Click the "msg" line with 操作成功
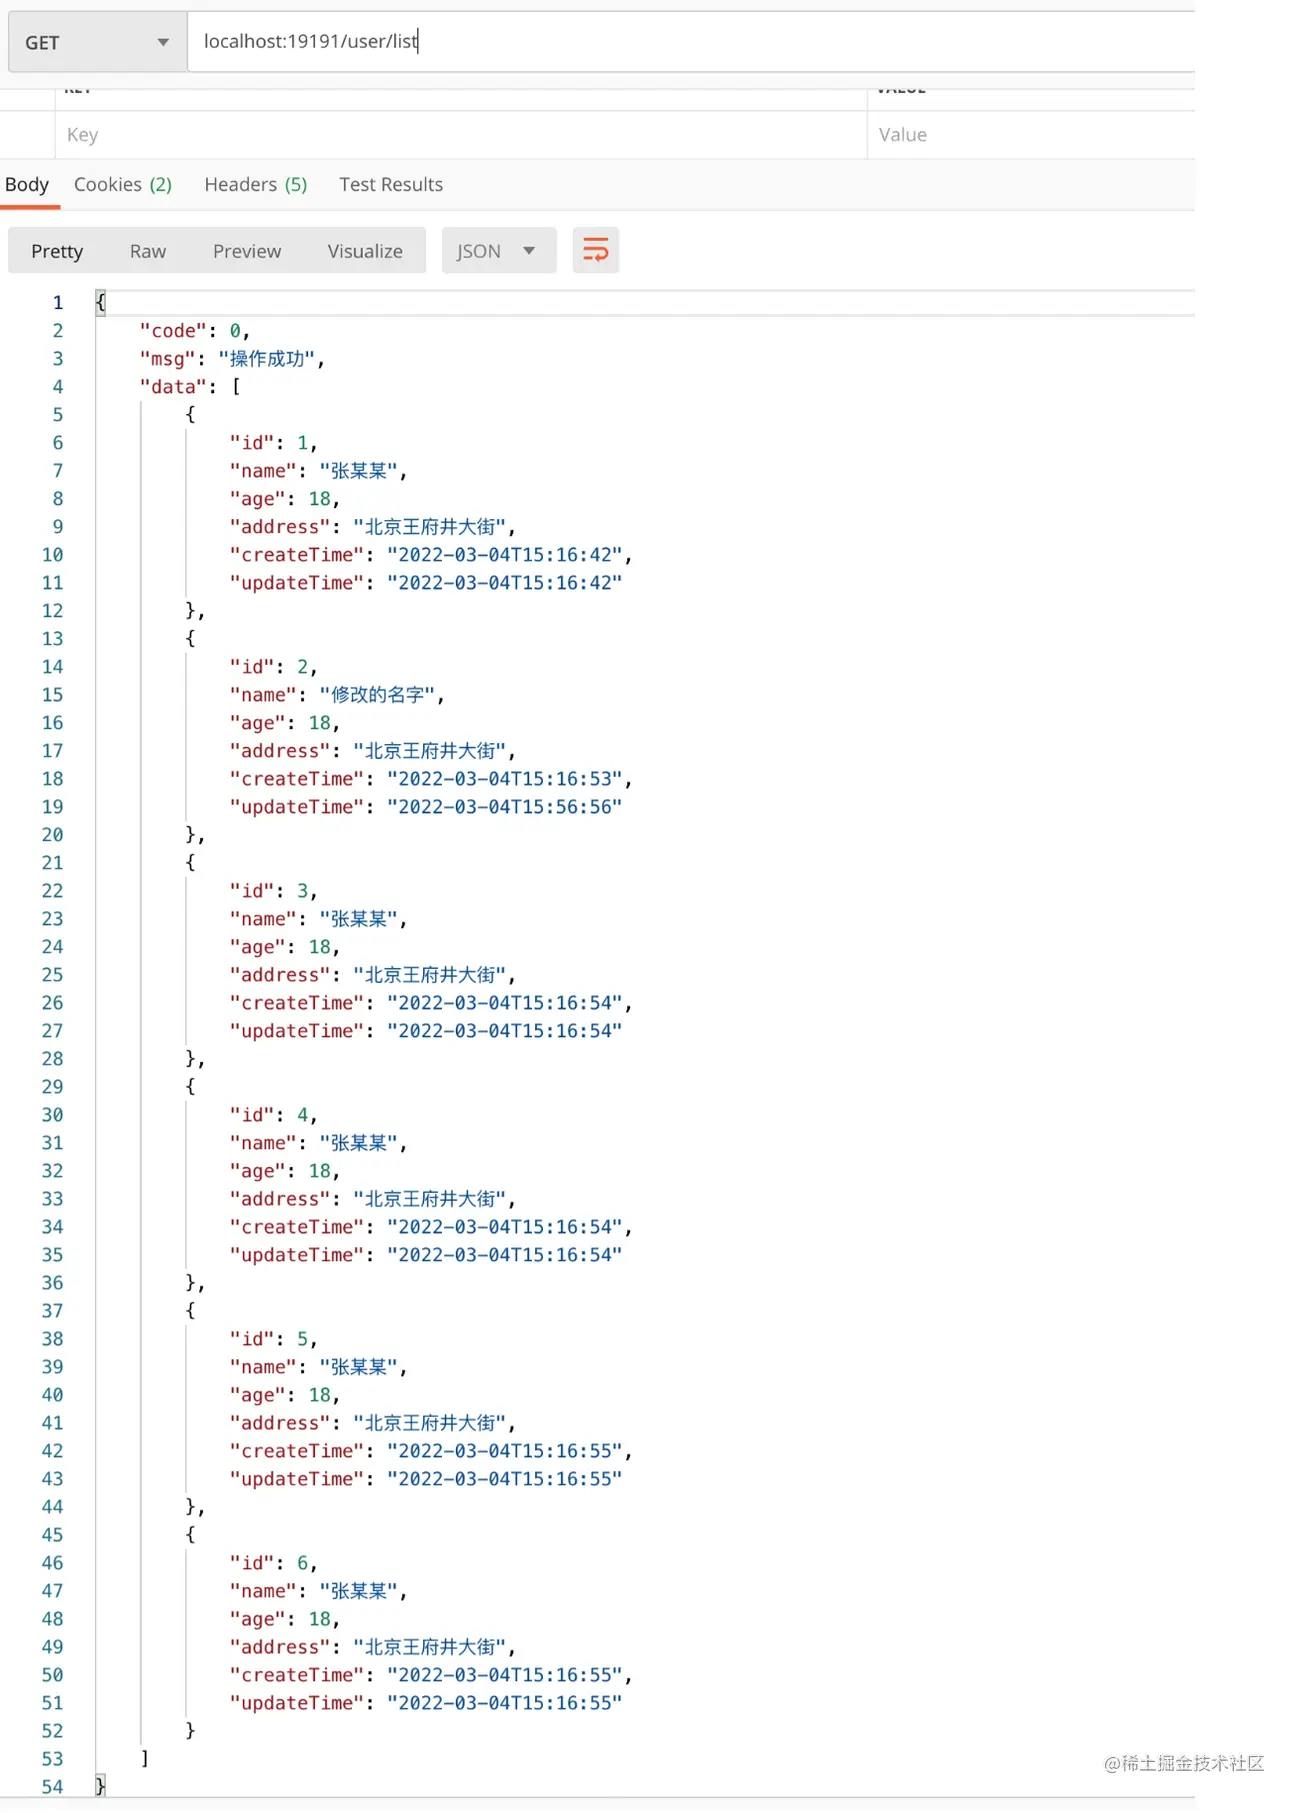 coord(232,359)
